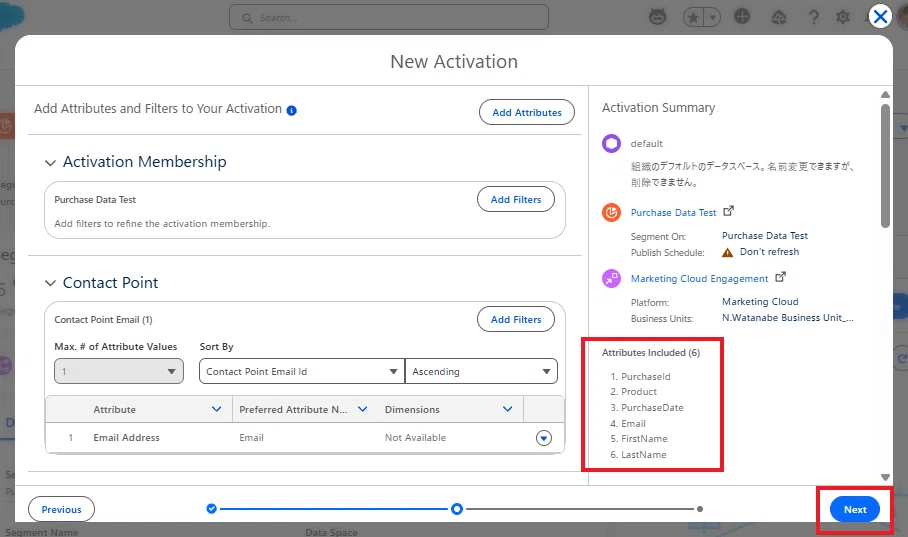Viewport: 908px width, 537px height.
Task: Click the Attributes Included (6) heading
Action: (x=651, y=353)
